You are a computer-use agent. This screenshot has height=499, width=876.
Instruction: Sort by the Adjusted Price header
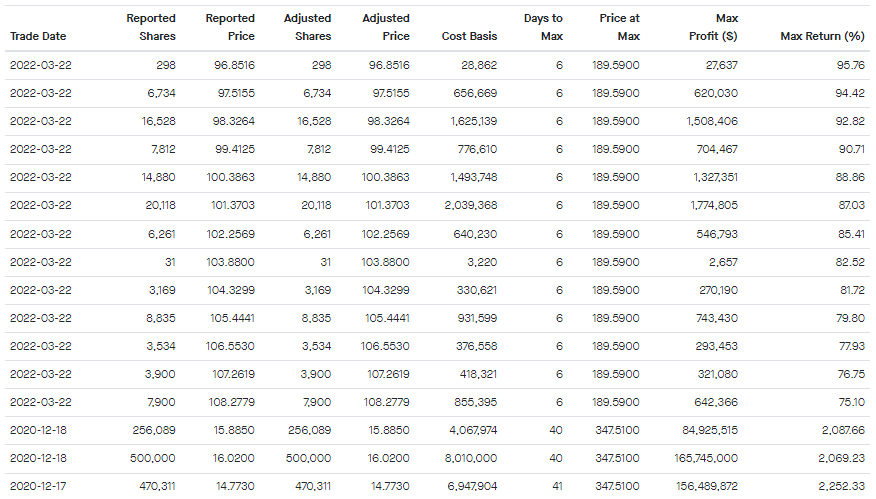tap(385, 27)
